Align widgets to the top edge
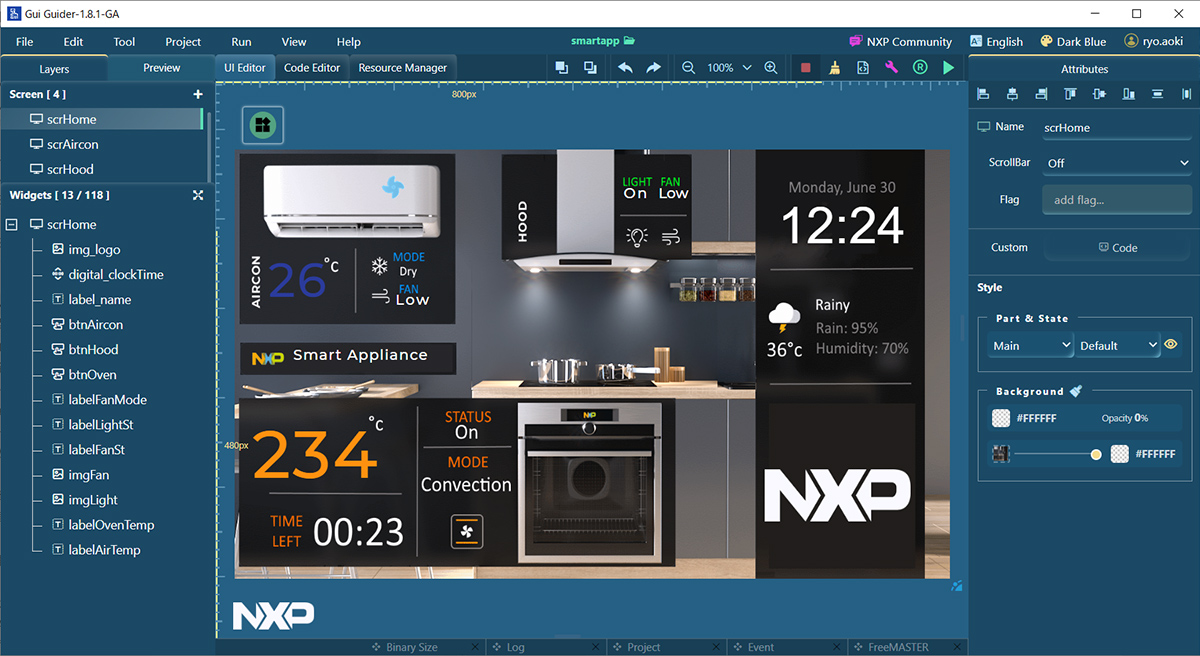1200x656 pixels. click(1070, 94)
